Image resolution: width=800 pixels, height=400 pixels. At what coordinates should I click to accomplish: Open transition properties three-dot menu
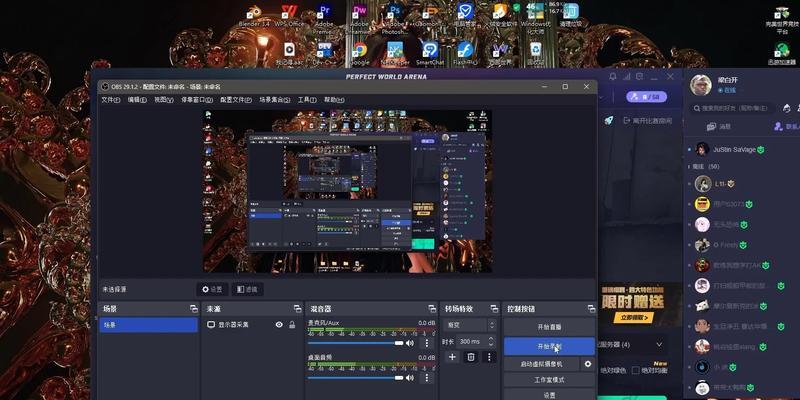[x=489, y=357]
